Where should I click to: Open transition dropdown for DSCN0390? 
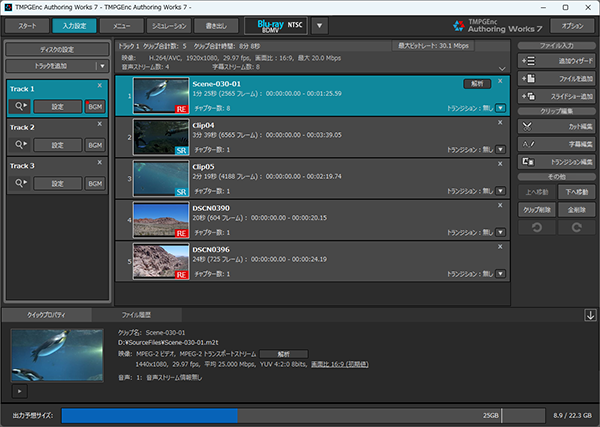501,232
